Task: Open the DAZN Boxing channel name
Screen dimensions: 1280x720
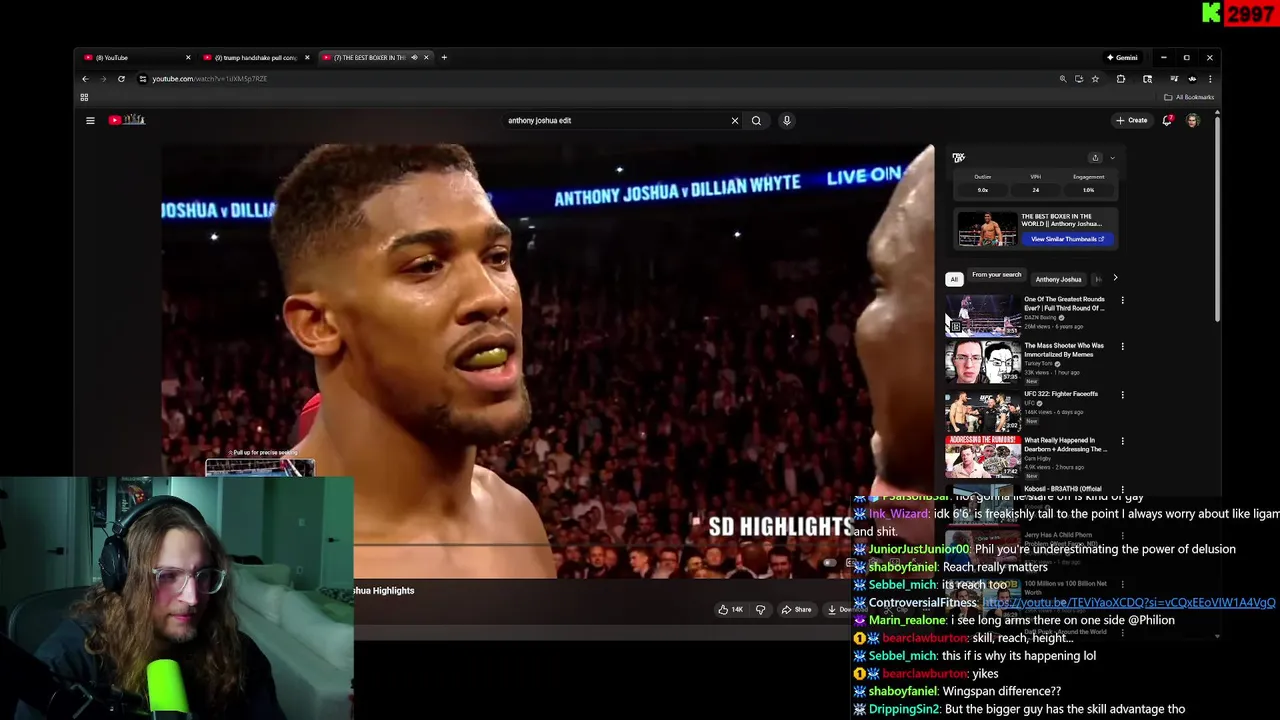Action: [1040, 318]
